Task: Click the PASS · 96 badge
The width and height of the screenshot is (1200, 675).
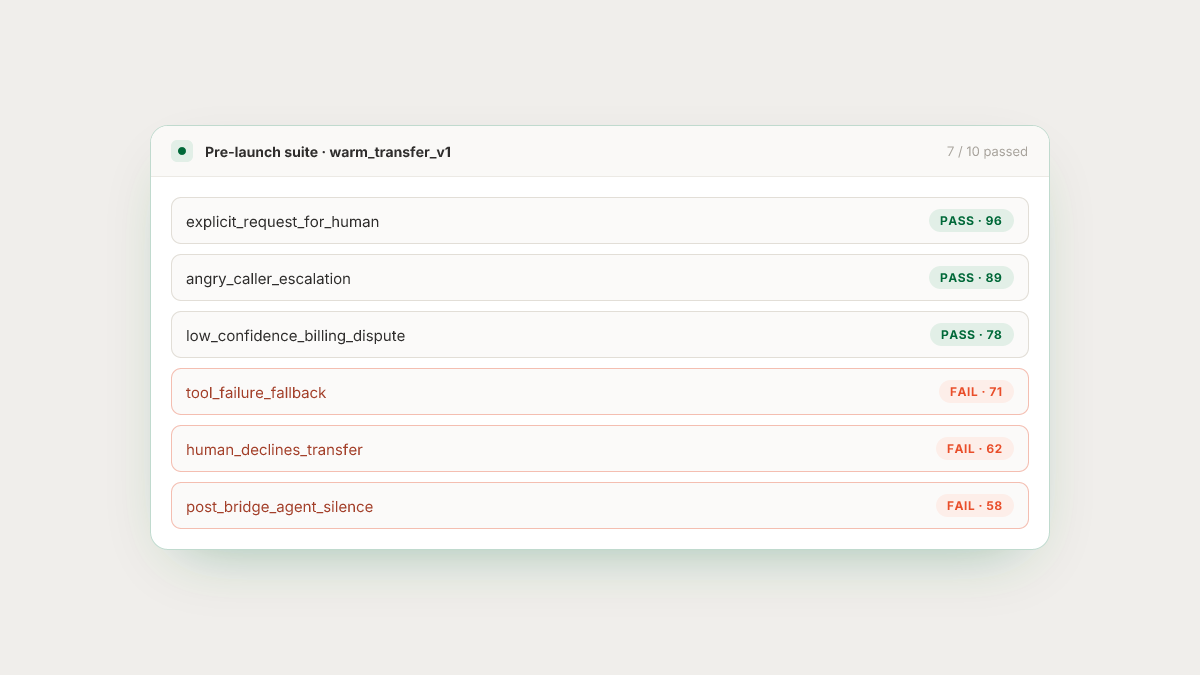Action: [971, 221]
